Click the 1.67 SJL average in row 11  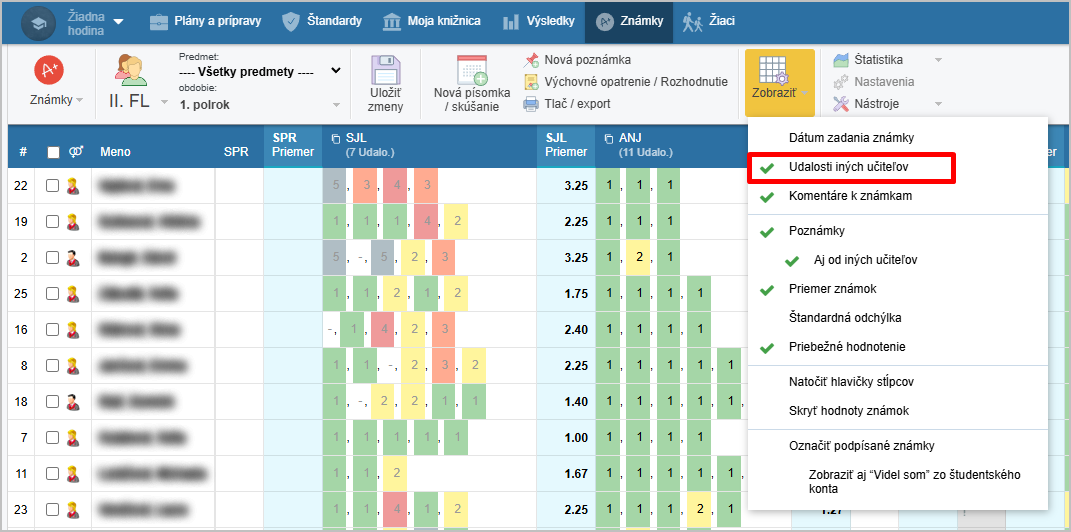point(576,473)
